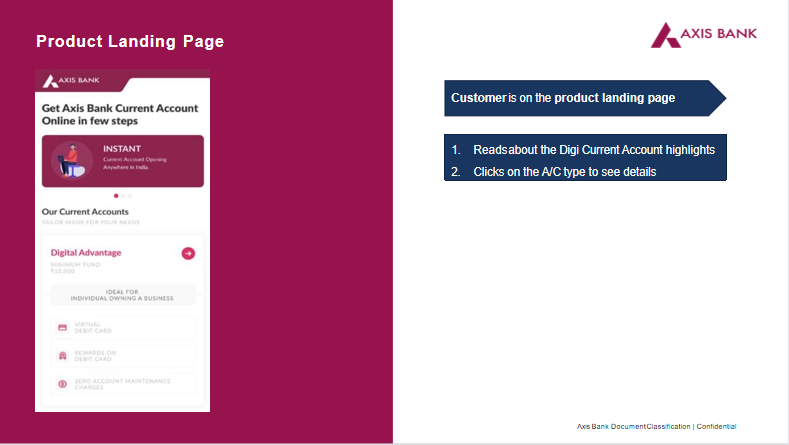Click the rewards on debit card icon
This screenshot has height=445, width=789.
click(62, 356)
